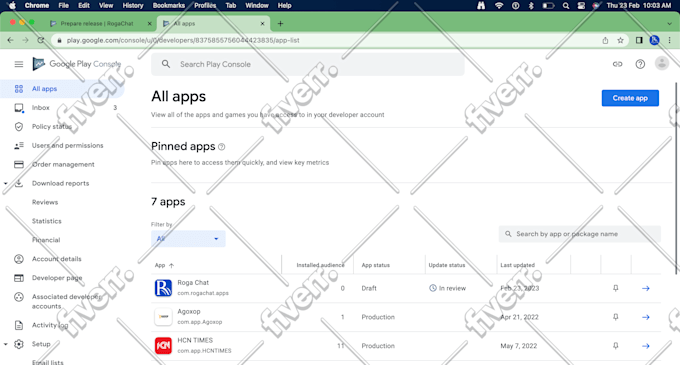
Task: Open Account details
Action: click(56, 259)
